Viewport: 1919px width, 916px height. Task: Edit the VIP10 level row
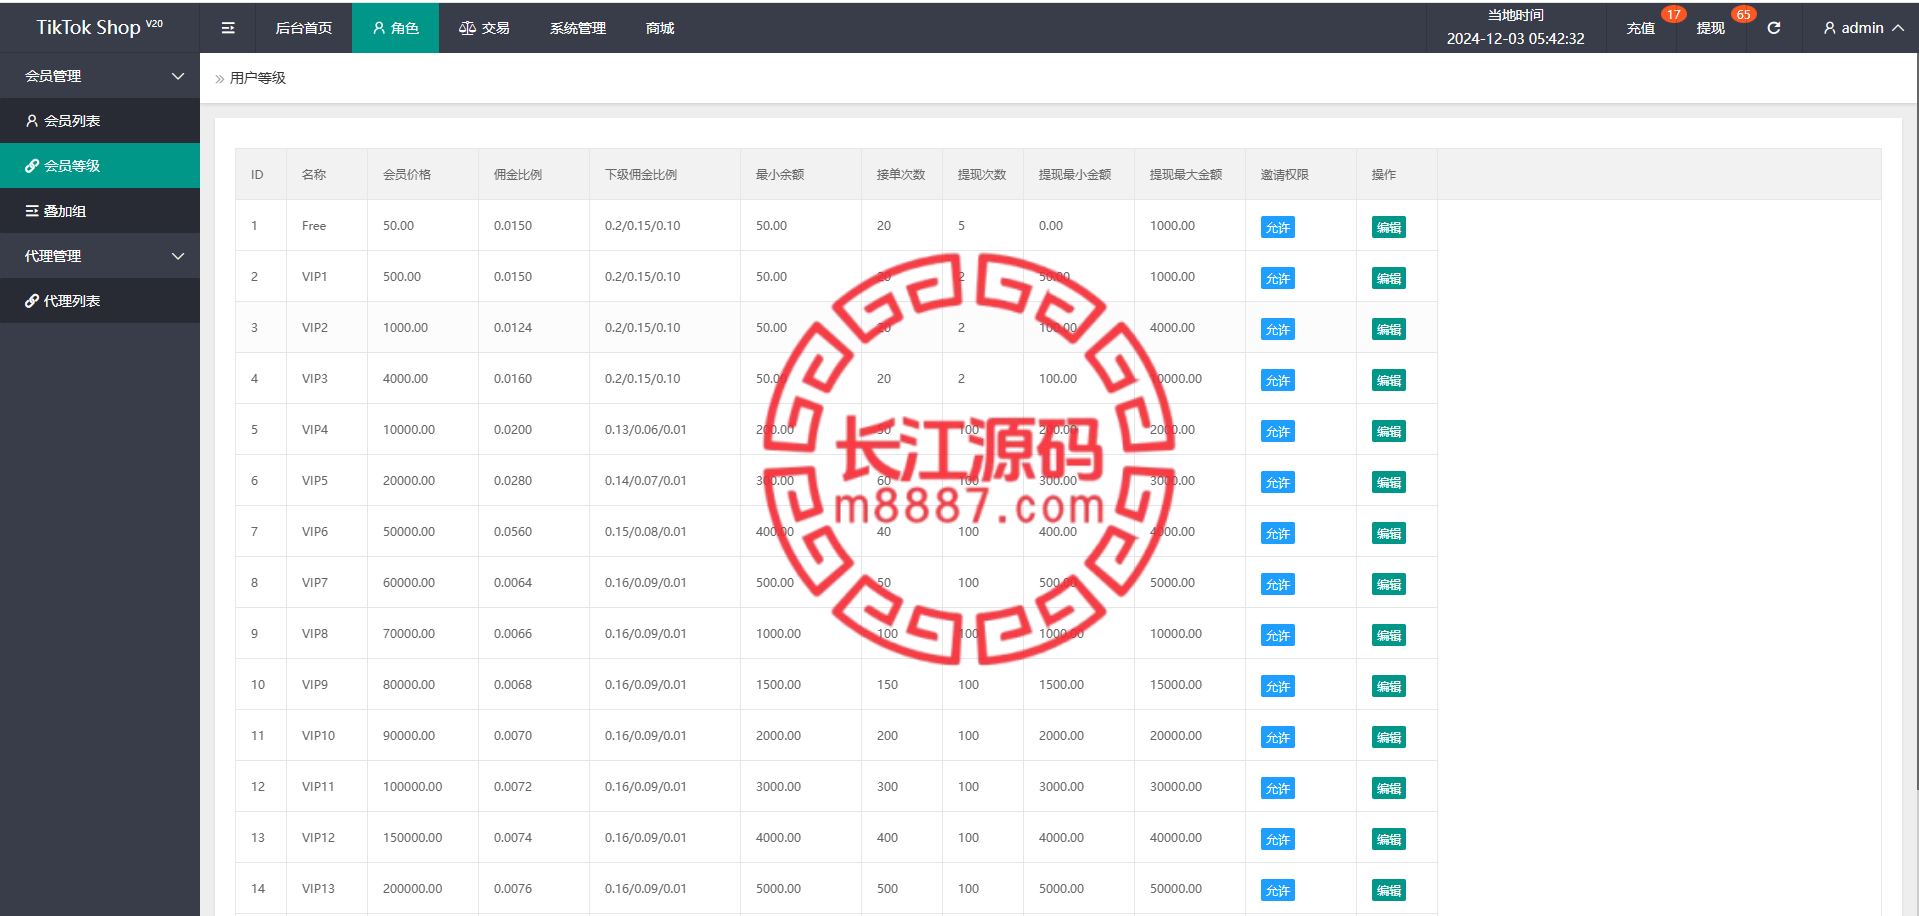pos(1389,737)
